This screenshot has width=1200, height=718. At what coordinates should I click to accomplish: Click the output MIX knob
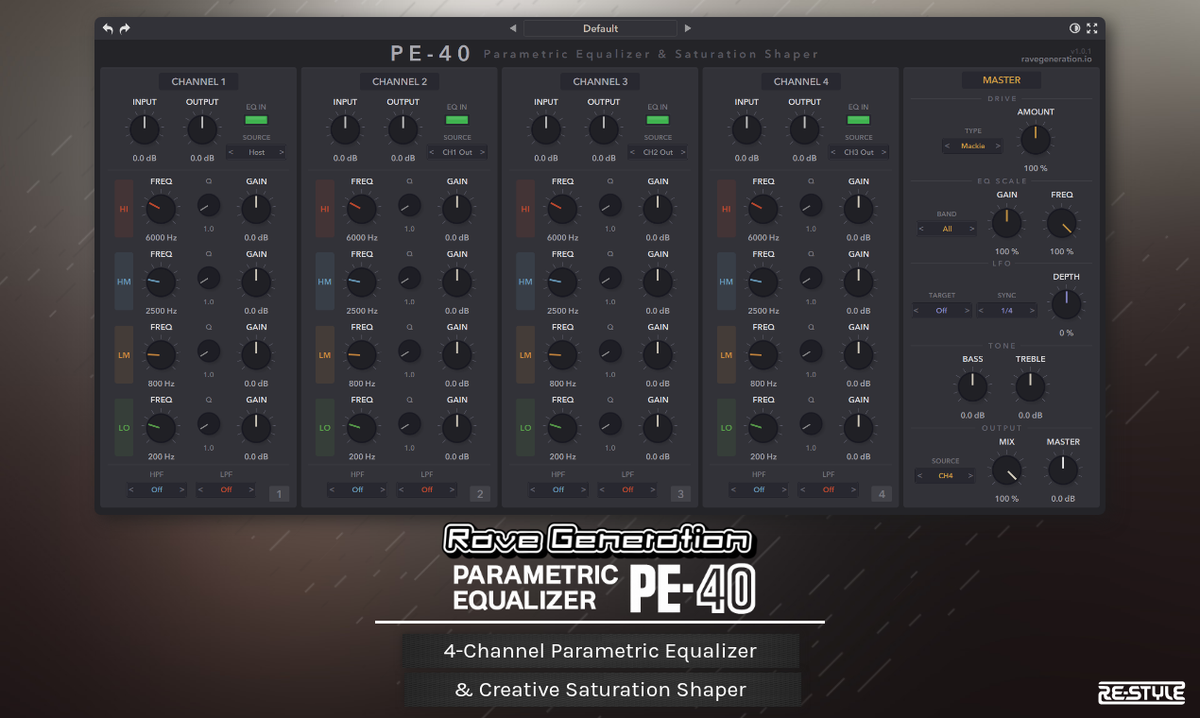(x=1006, y=469)
